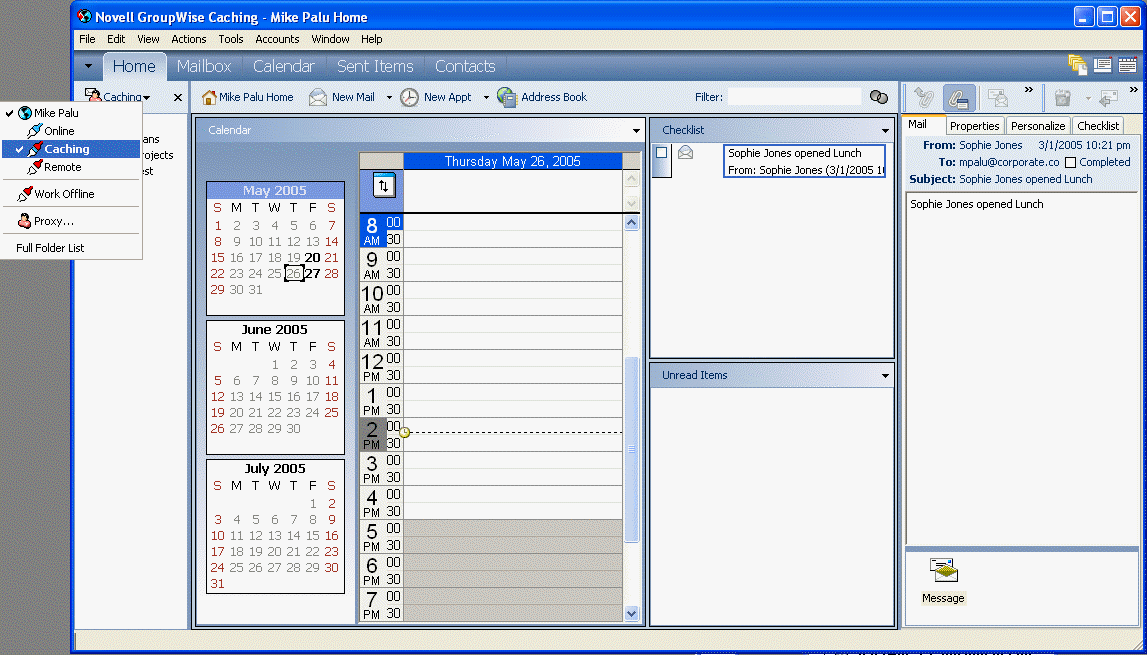Open the Mike Palu Home house icon
The image size is (1147, 655).
pos(209,97)
